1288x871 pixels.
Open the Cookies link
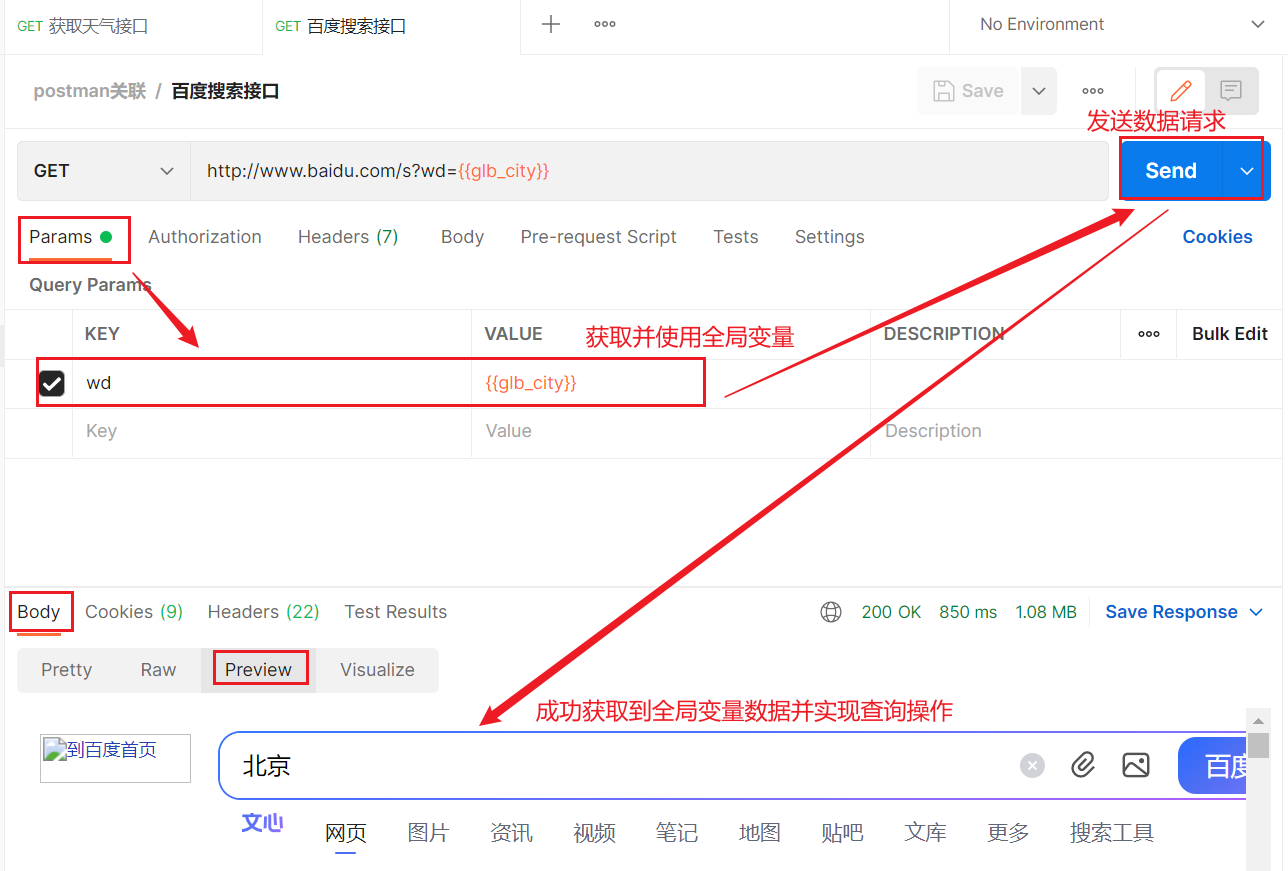point(1217,237)
